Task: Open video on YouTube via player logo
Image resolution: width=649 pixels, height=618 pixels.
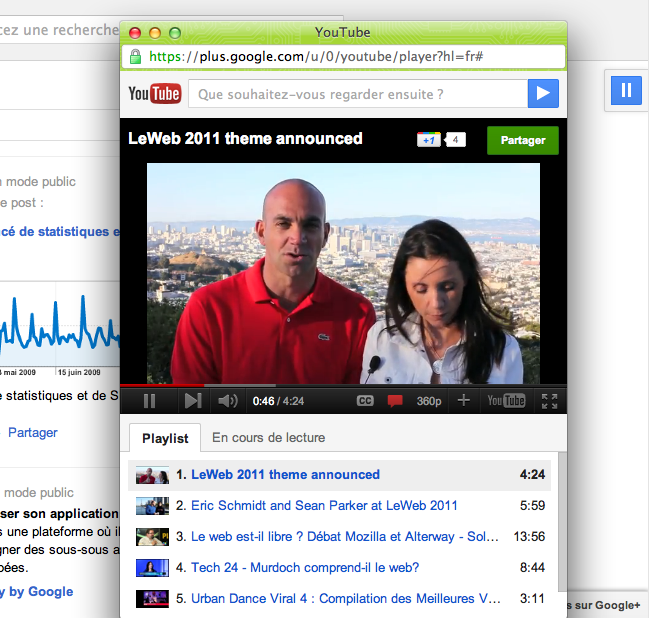Action: click(505, 401)
